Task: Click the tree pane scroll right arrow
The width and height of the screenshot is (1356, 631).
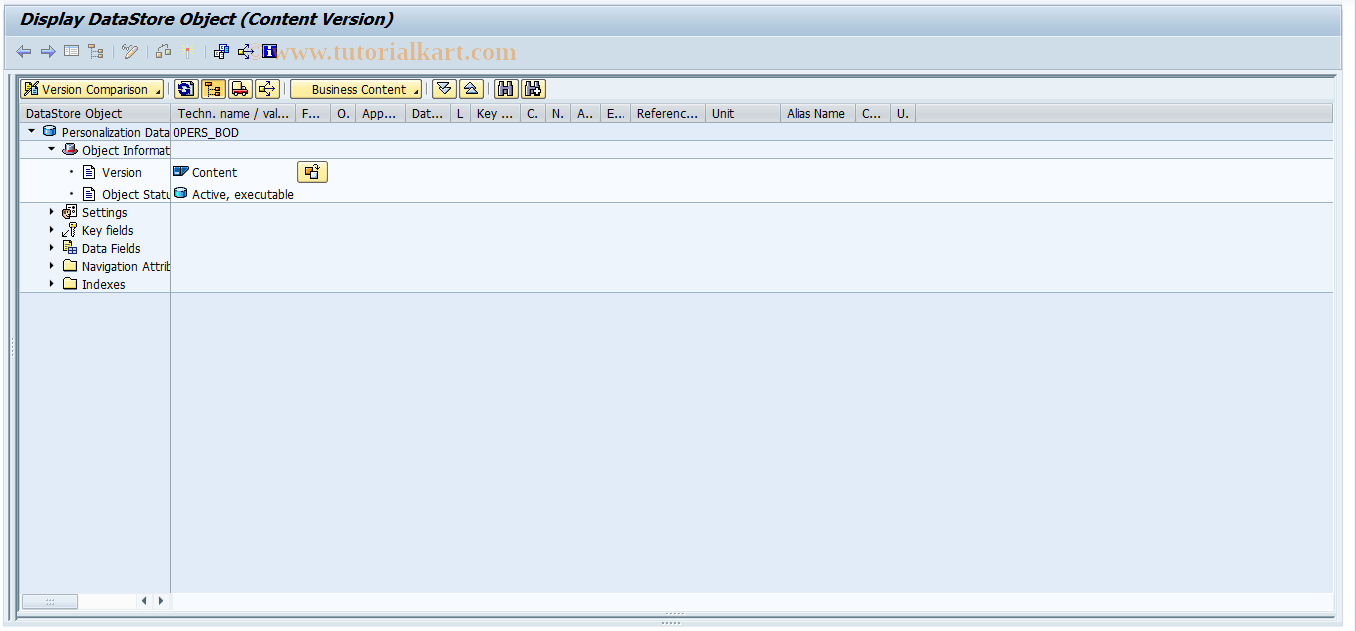Action: pos(160,601)
